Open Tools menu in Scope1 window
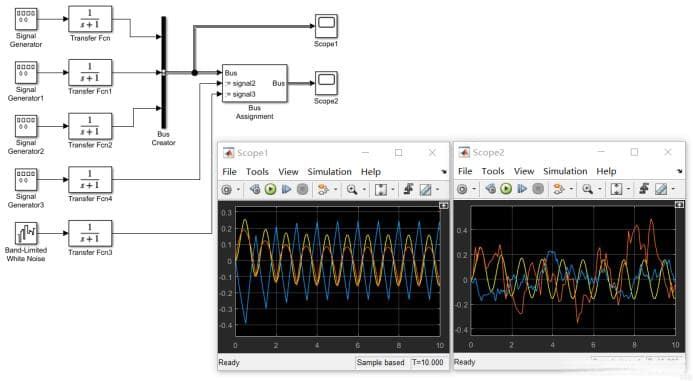 [257, 172]
